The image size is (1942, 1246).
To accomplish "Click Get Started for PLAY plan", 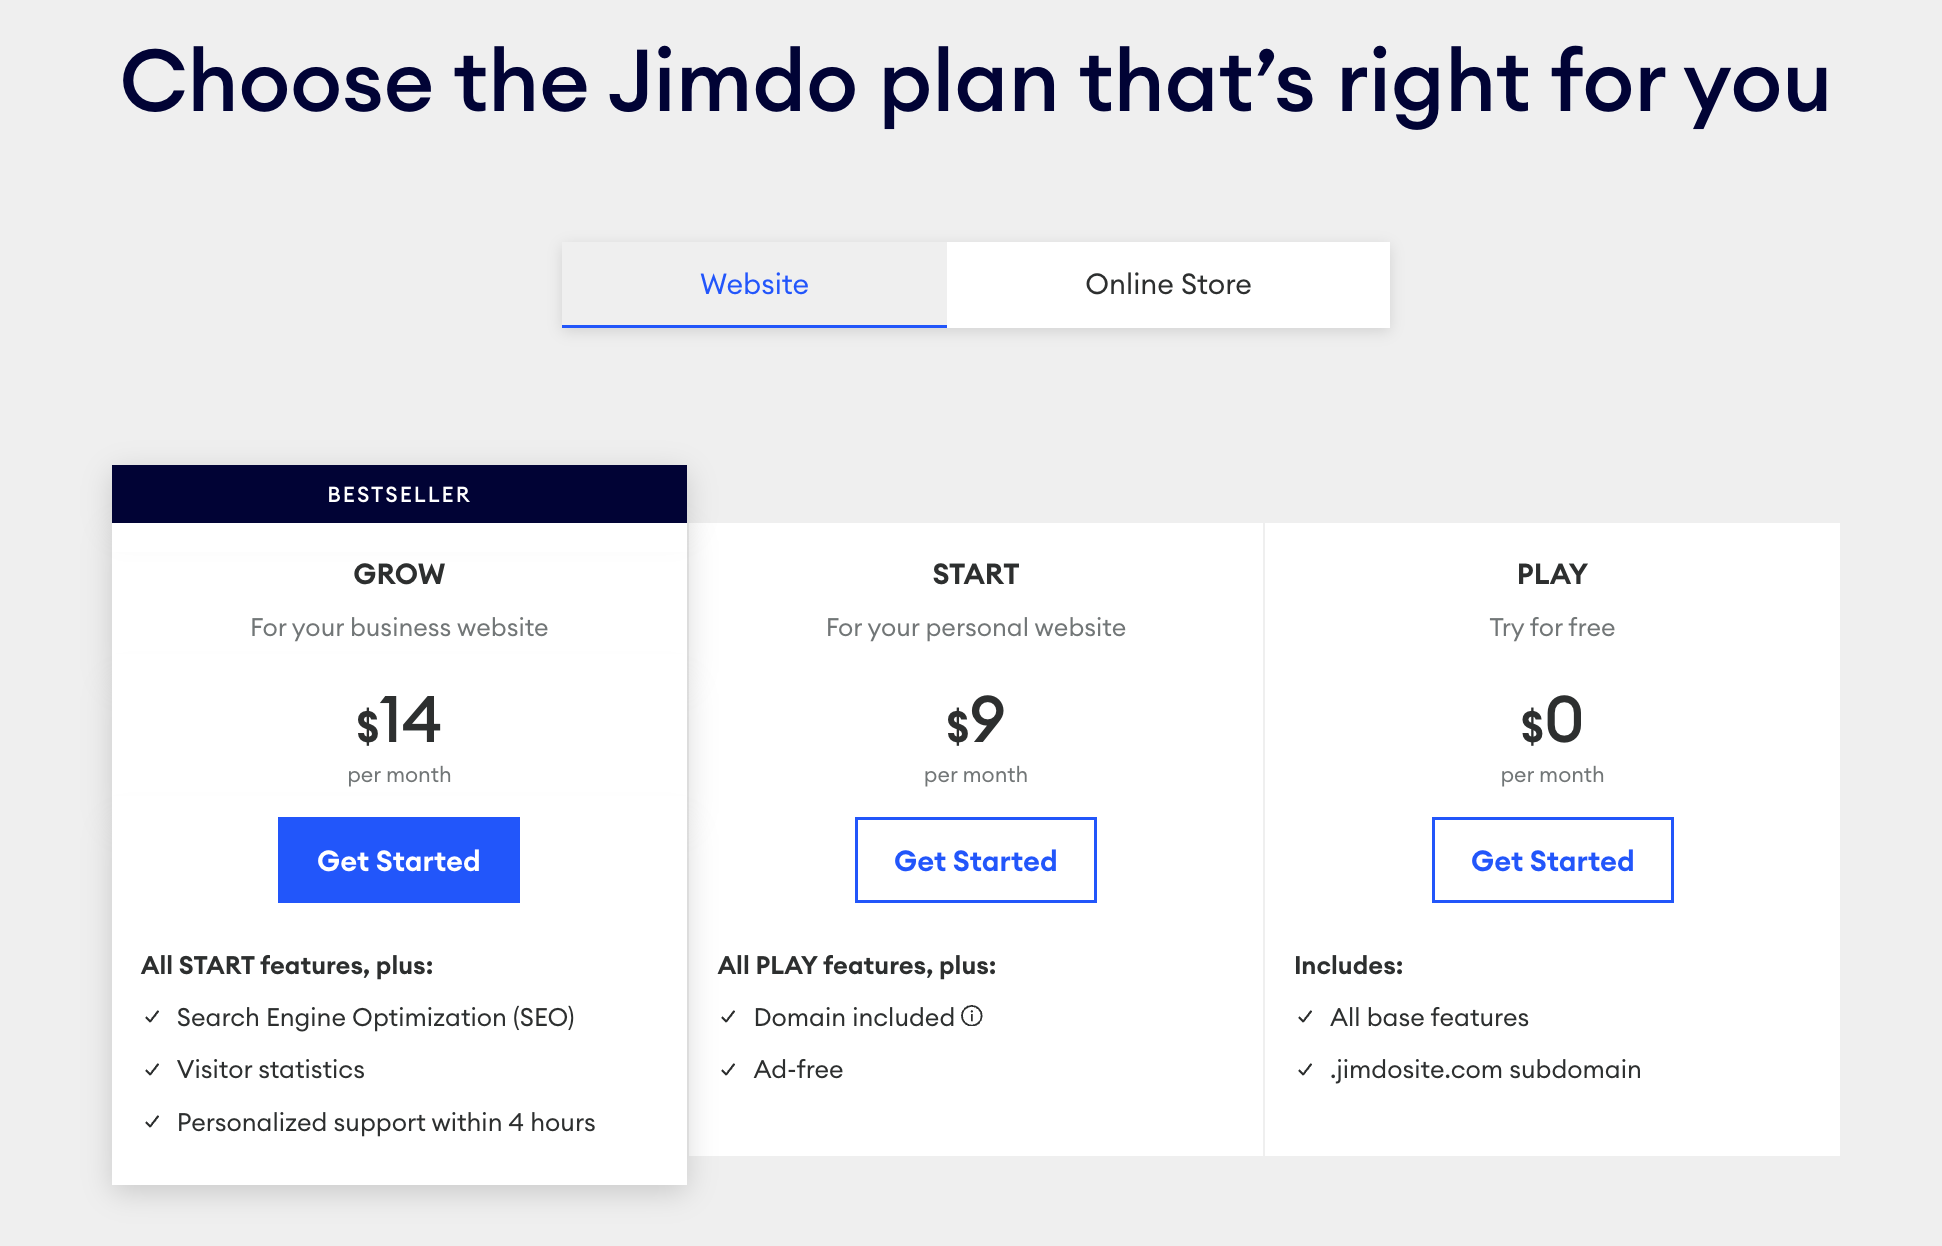I will 1551,859.
